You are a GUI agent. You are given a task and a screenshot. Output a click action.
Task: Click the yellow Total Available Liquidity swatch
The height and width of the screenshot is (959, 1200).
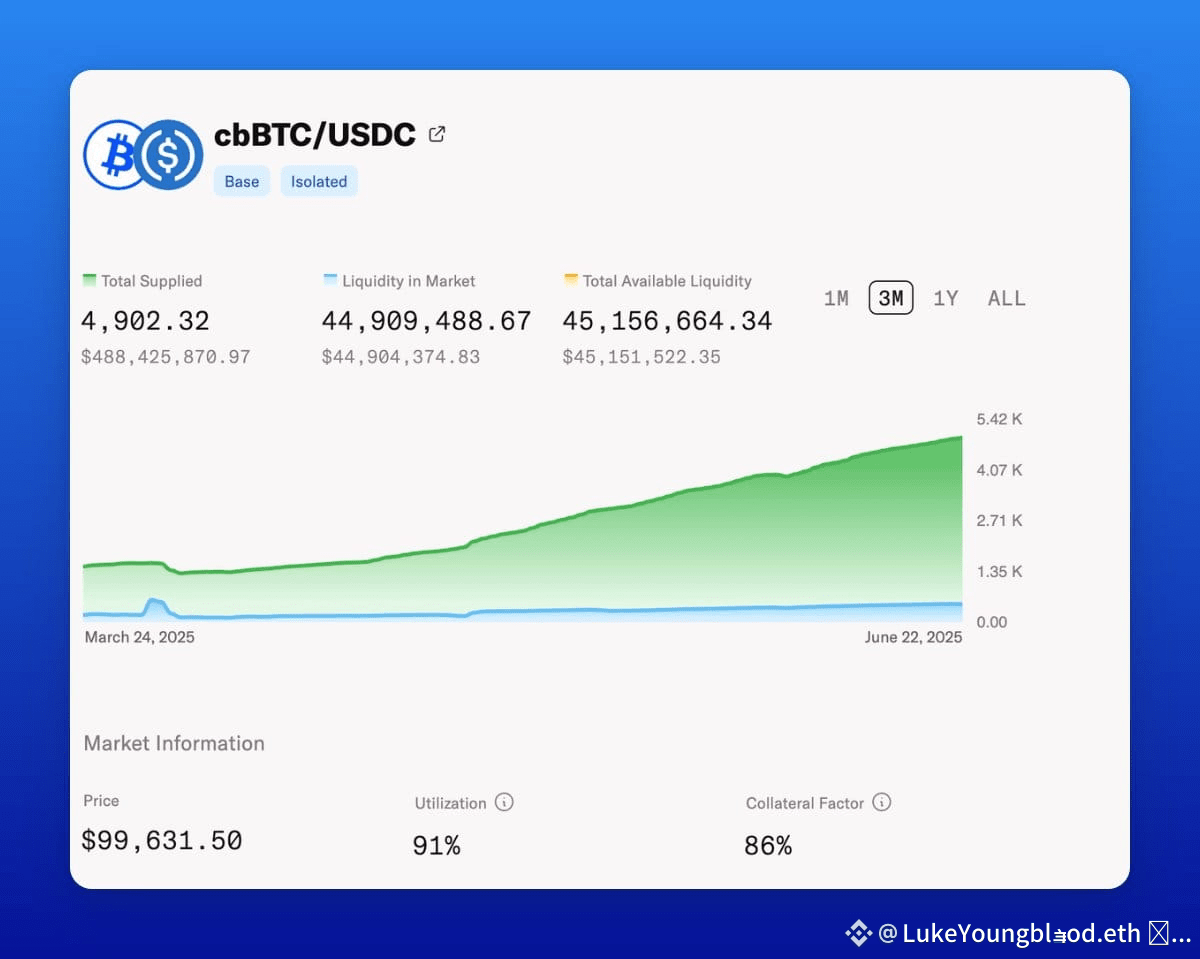pyautogui.click(x=571, y=280)
